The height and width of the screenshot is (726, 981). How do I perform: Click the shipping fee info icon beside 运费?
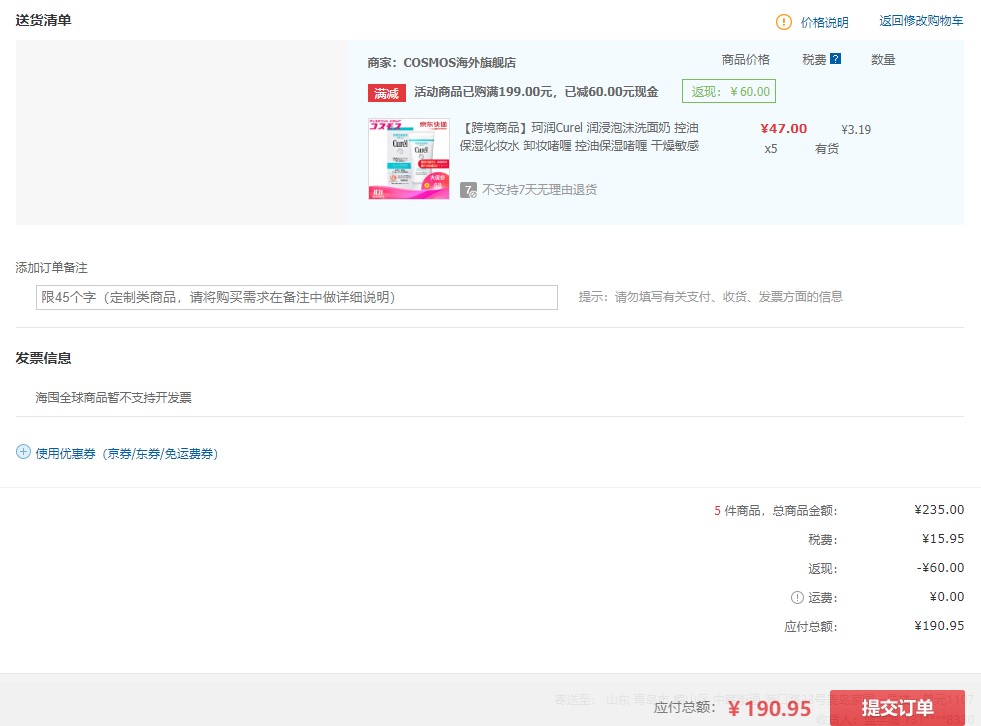tap(797, 598)
